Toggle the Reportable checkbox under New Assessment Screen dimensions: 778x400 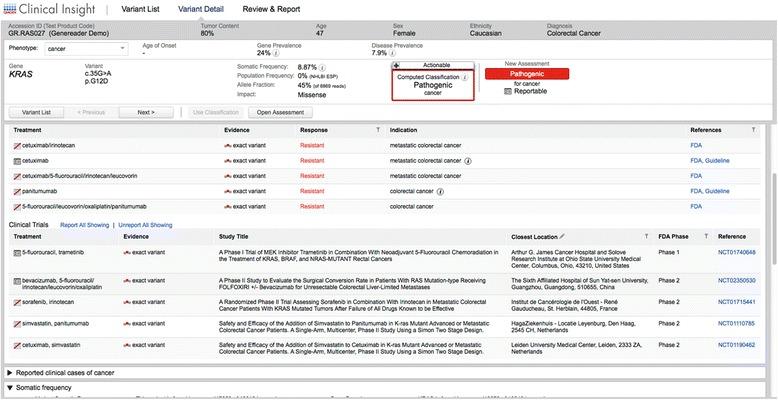[508, 91]
